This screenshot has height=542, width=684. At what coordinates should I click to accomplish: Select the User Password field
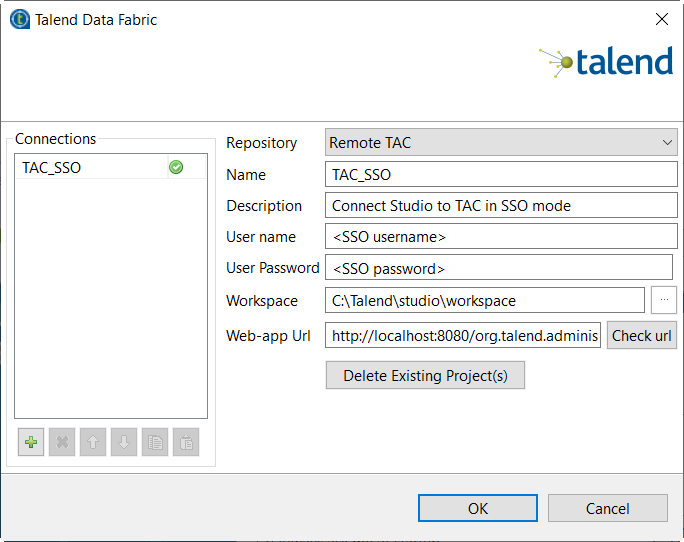499,268
